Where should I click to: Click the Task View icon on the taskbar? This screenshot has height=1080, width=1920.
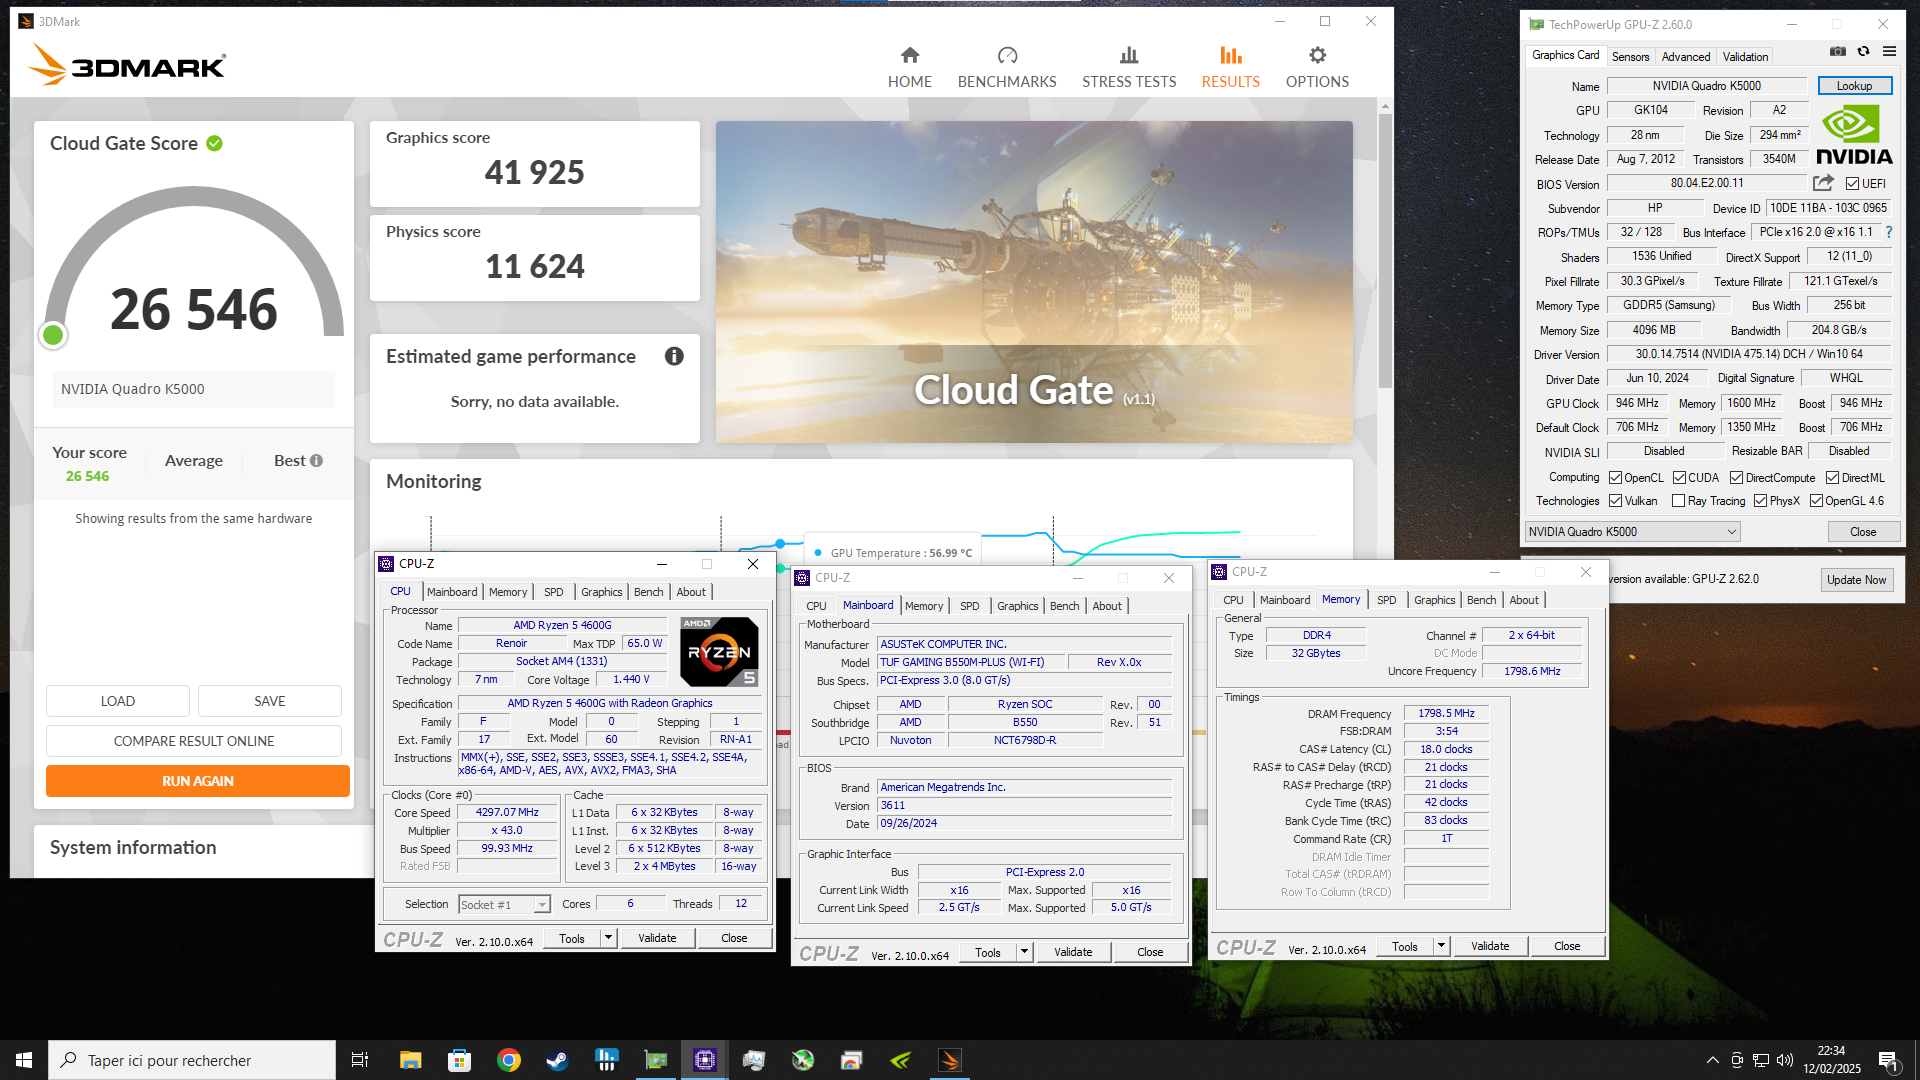point(360,1060)
